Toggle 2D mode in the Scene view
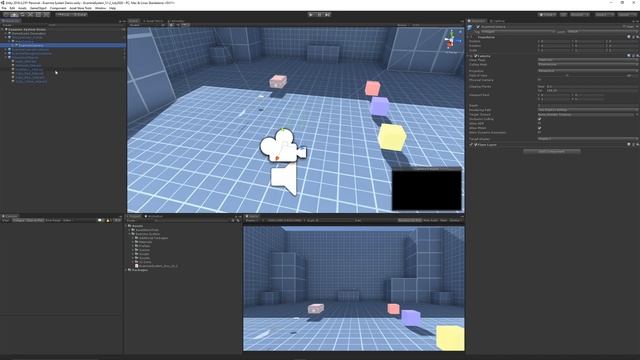 pos(164,25)
